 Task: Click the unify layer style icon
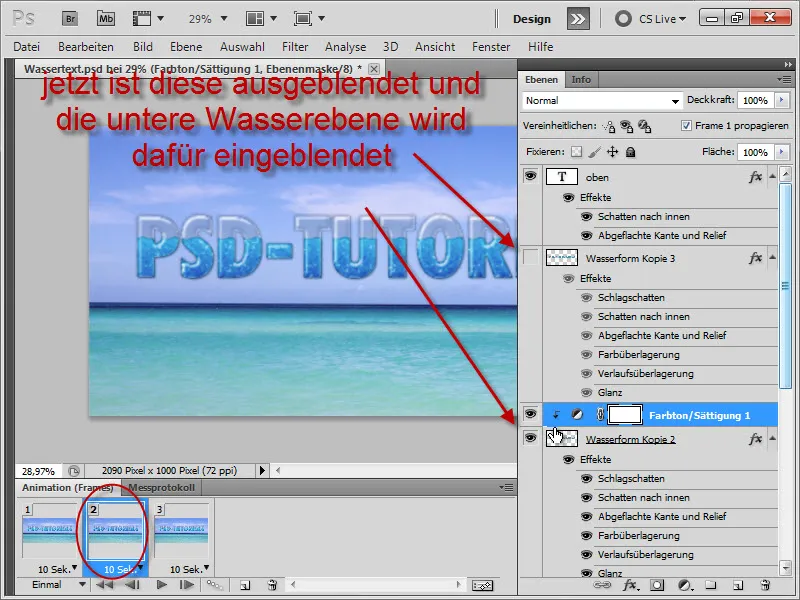(x=644, y=126)
